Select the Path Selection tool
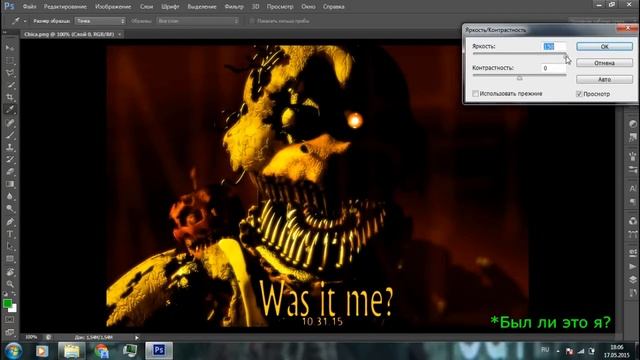The image size is (640, 360). tap(10, 246)
